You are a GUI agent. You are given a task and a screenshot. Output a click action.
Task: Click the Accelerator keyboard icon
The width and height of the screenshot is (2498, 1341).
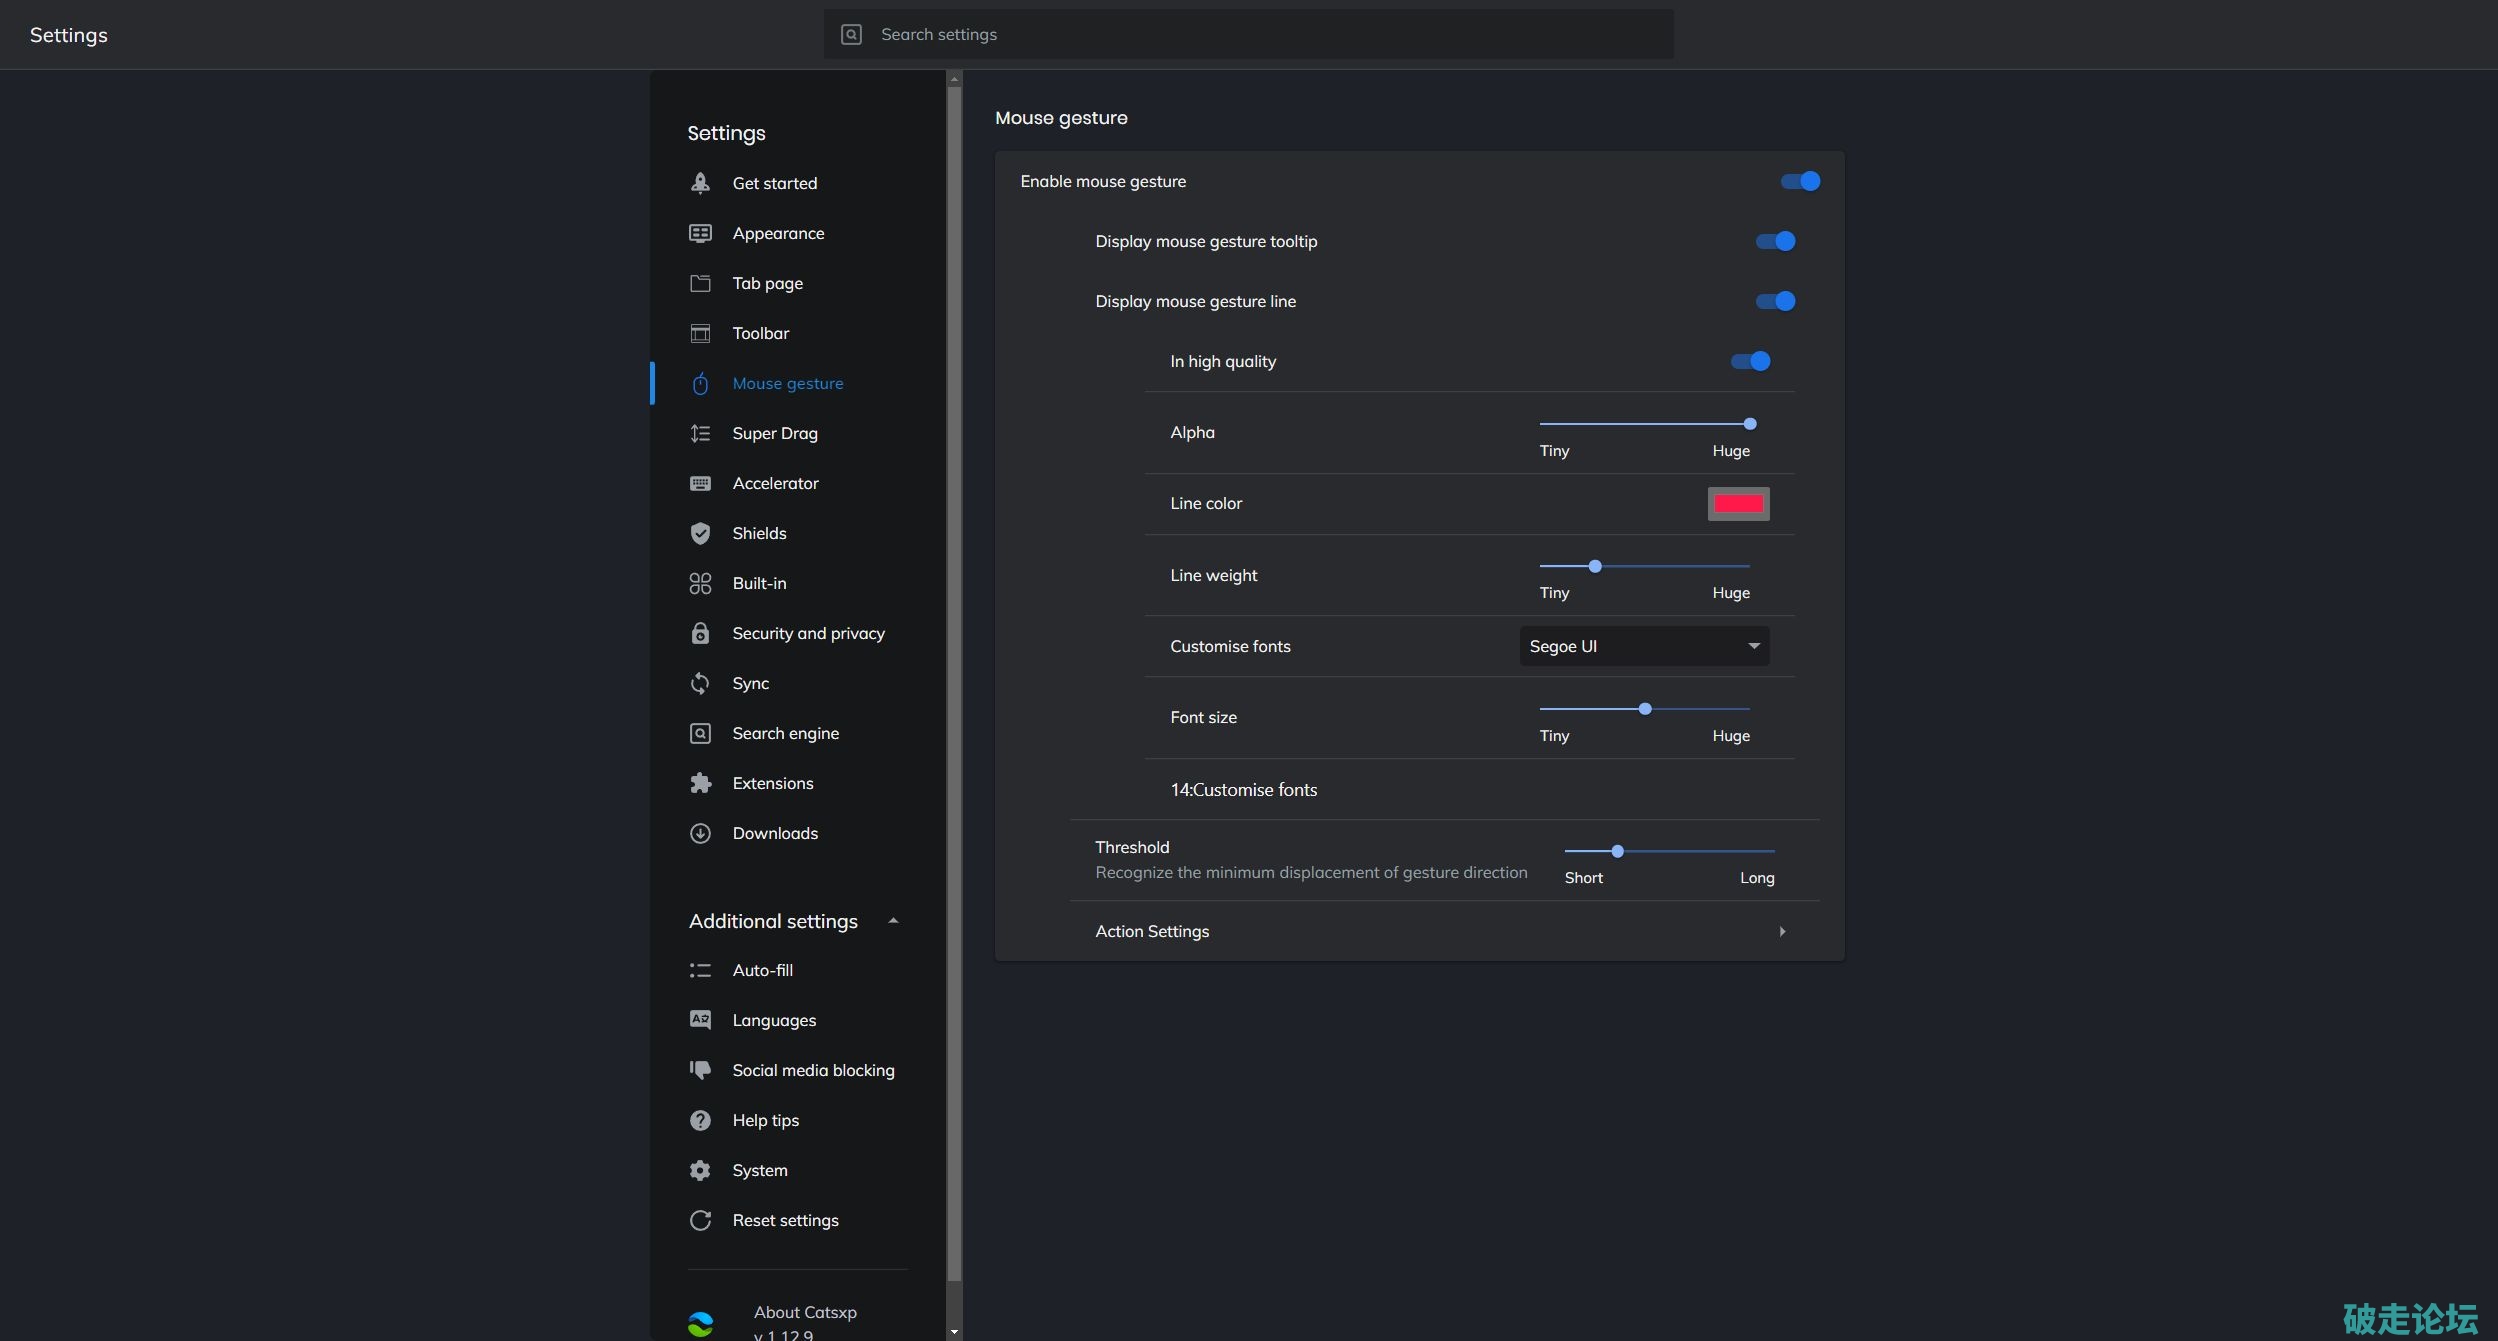[x=700, y=483]
